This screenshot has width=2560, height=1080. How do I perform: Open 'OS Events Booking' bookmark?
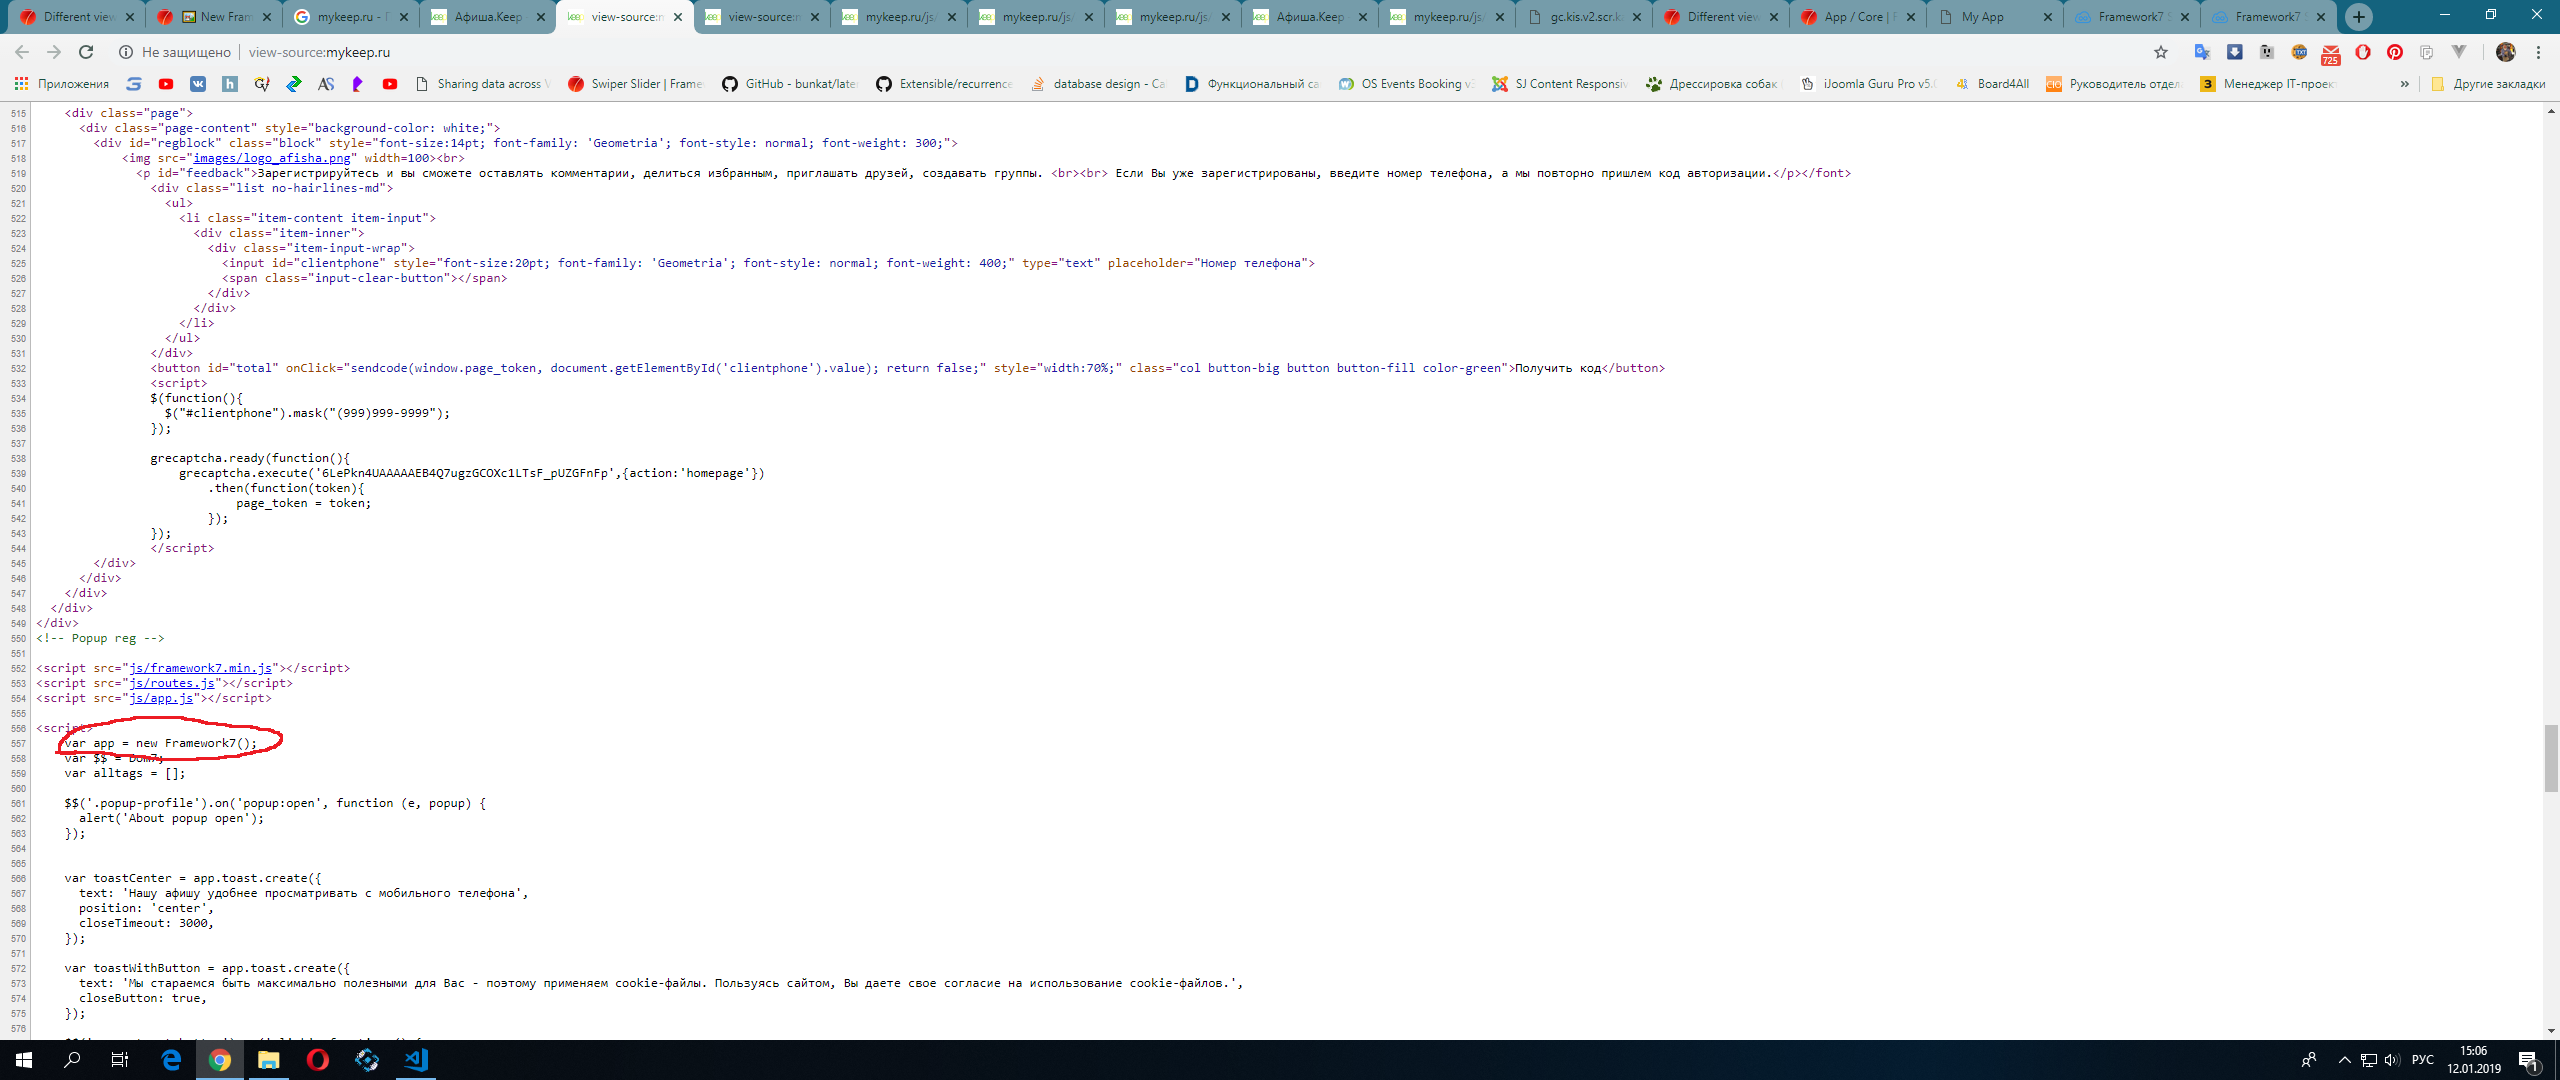(1406, 84)
